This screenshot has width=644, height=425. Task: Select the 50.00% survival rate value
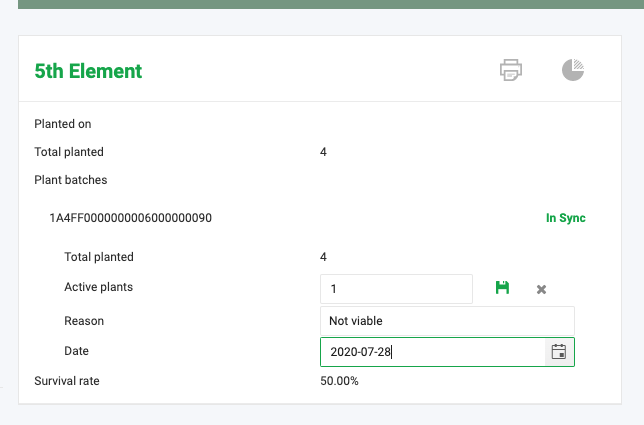339,381
